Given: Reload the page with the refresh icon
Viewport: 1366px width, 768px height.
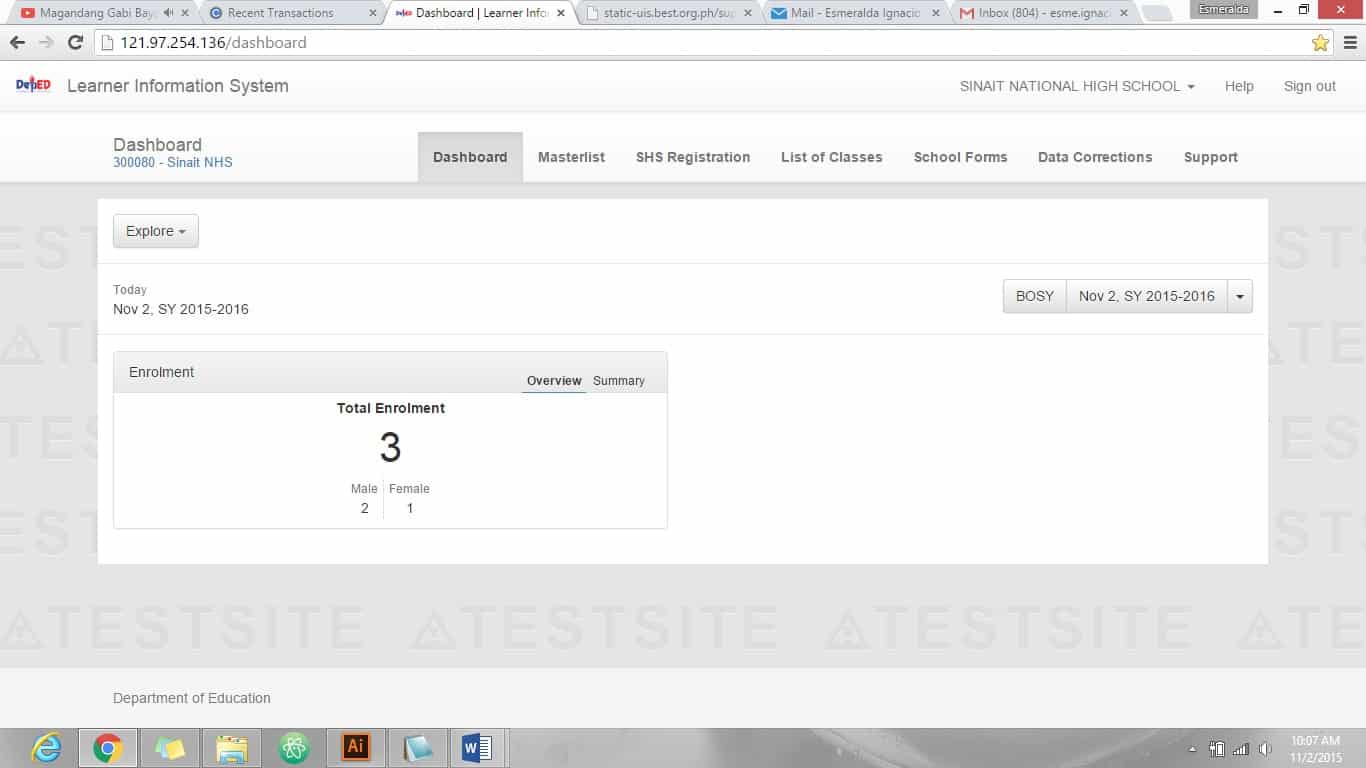Looking at the screenshot, I should pyautogui.click(x=75, y=43).
